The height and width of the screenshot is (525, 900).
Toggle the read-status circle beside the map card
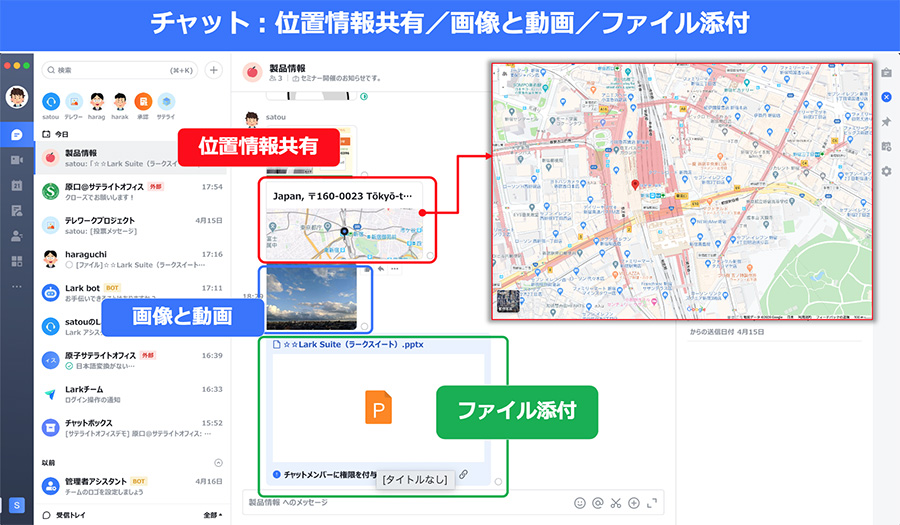point(430,256)
